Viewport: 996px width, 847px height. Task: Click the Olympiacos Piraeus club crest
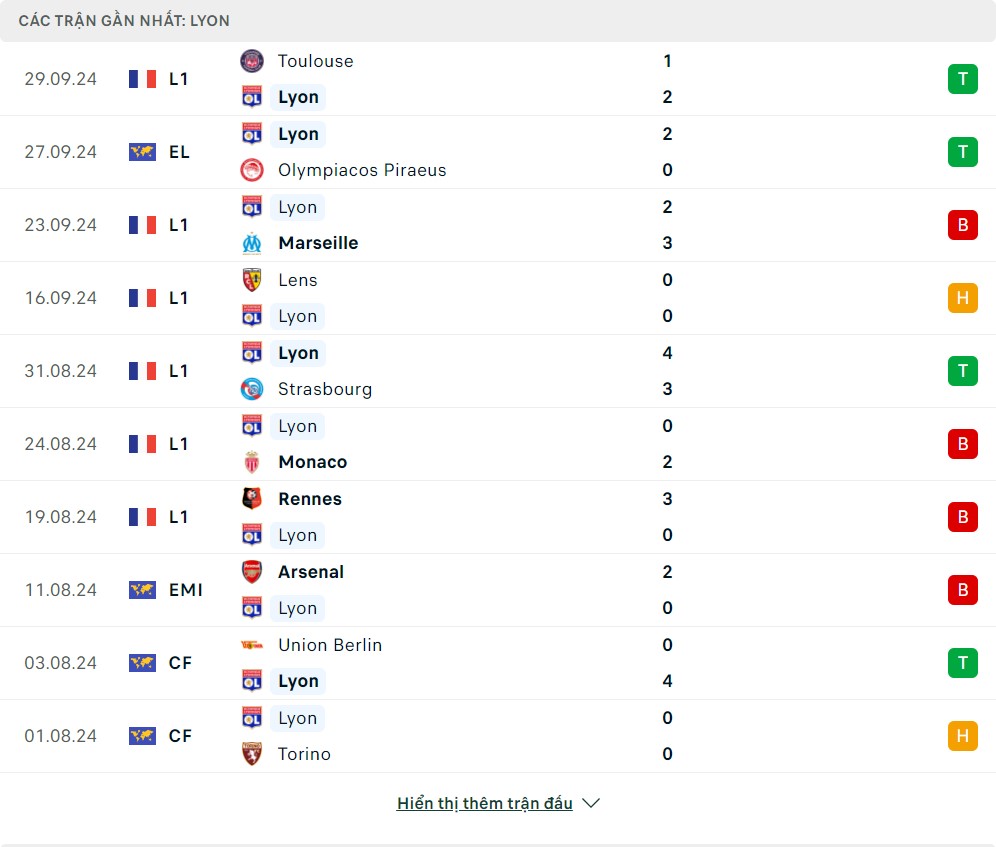(x=252, y=170)
